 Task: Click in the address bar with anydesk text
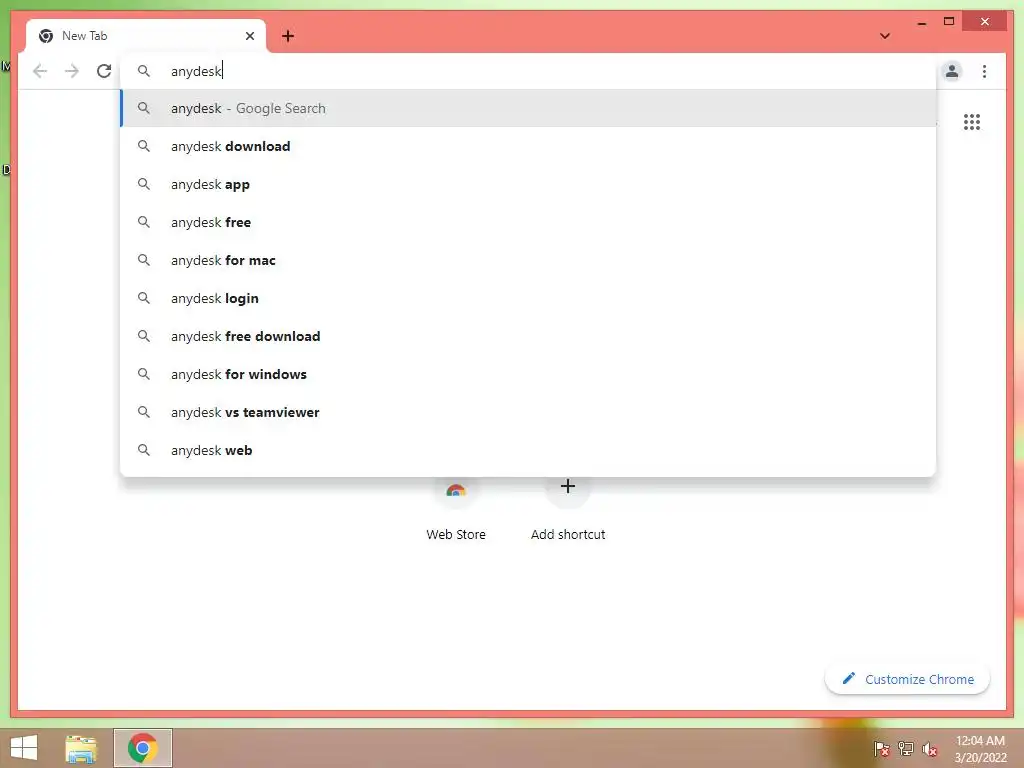(528, 71)
